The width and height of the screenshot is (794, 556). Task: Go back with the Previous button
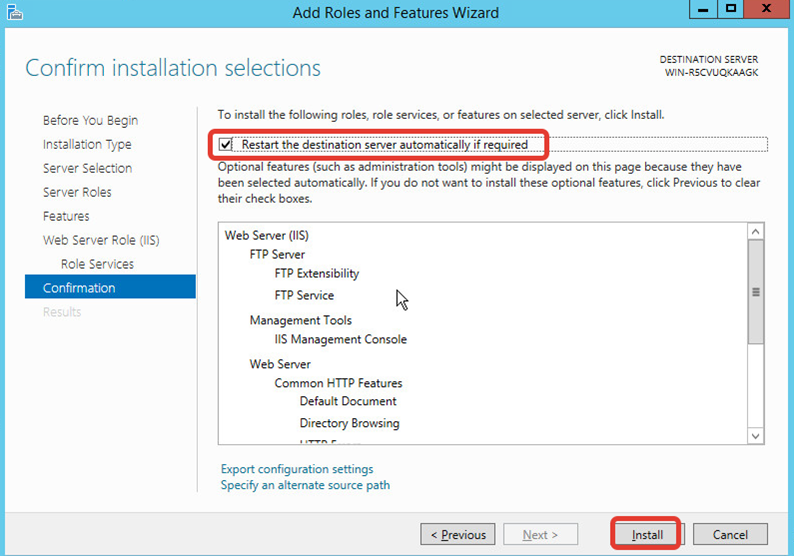coord(457,535)
